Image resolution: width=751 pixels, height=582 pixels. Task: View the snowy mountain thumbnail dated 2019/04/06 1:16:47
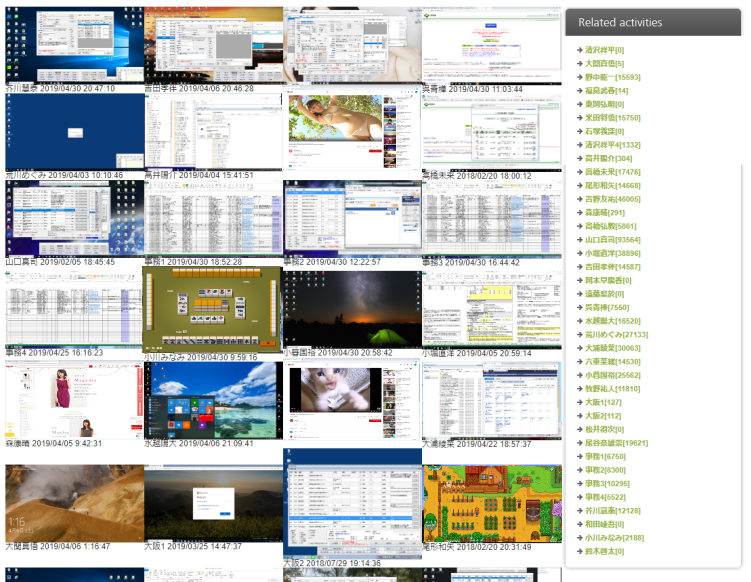pyautogui.click(x=74, y=501)
